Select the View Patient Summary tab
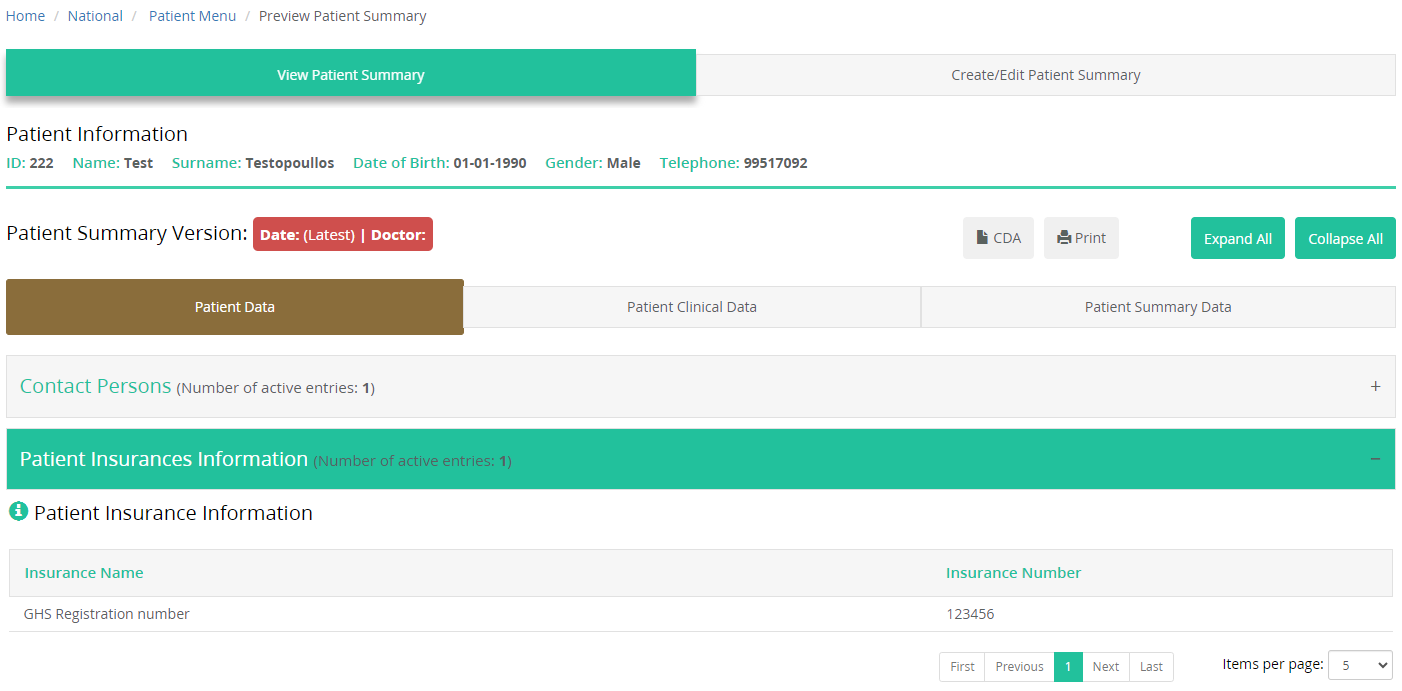This screenshot has height=691, width=1402. click(350, 75)
